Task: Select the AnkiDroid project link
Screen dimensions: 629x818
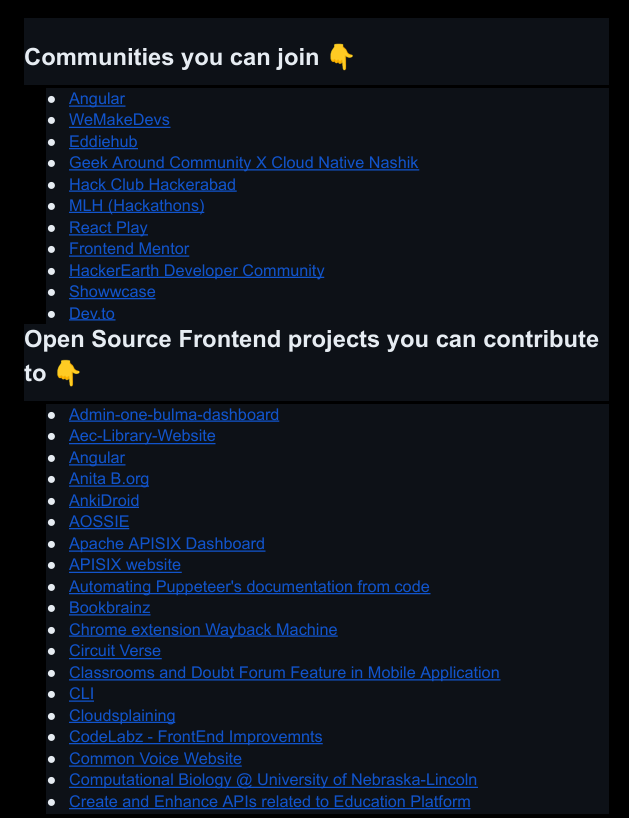Action: click(104, 500)
